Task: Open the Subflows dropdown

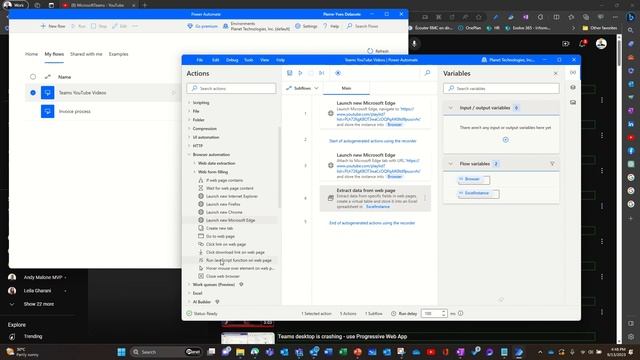Action: coord(302,88)
